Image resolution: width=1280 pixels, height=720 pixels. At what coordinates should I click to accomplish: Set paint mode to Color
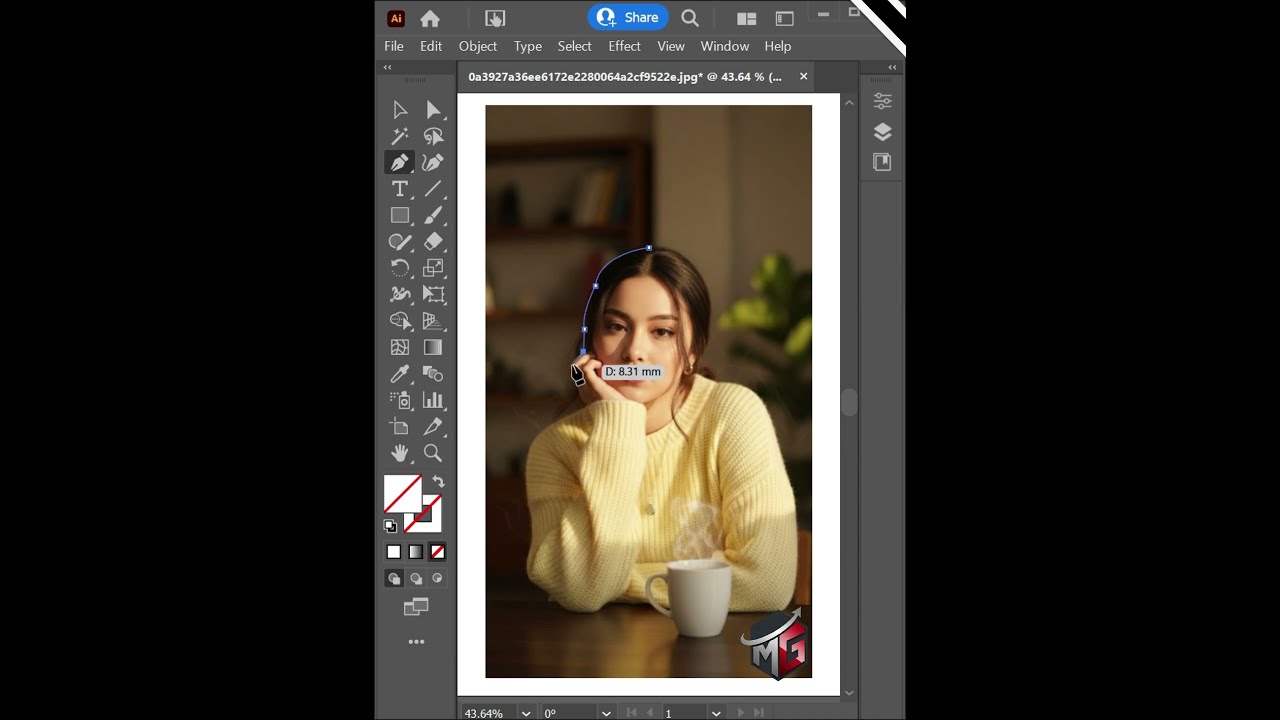click(x=394, y=552)
